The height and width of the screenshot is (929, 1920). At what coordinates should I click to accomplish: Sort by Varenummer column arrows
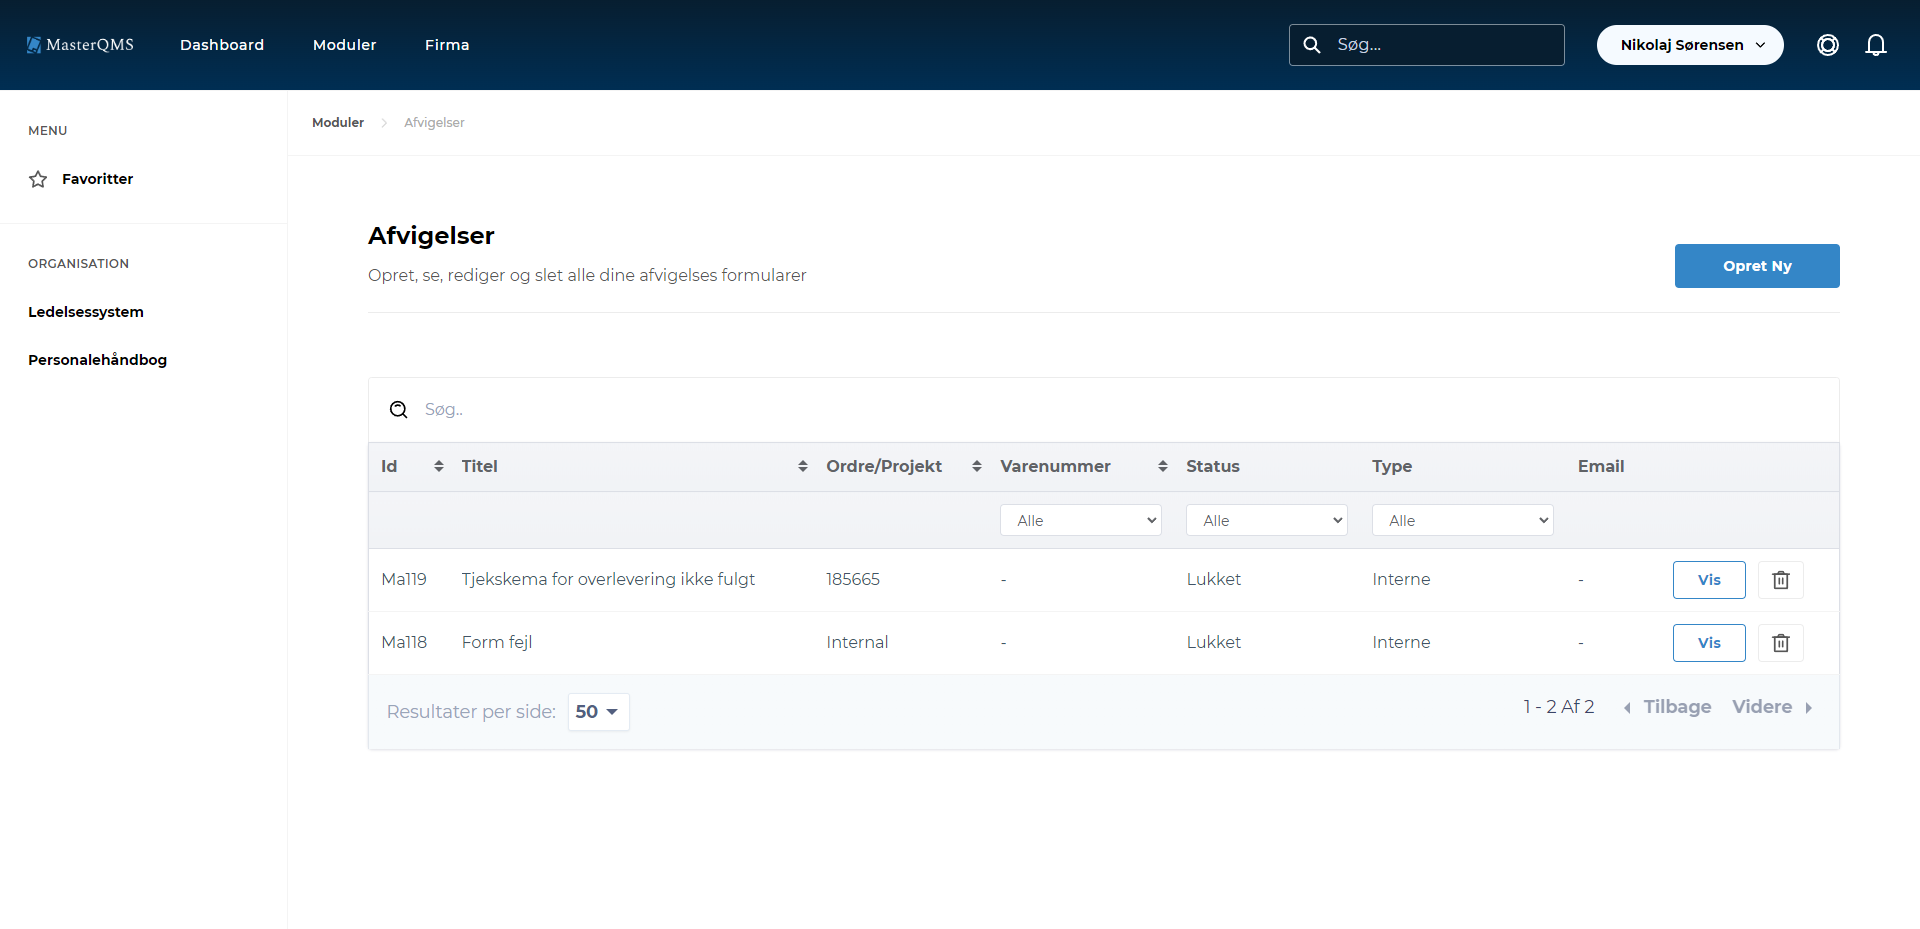pyautogui.click(x=1162, y=466)
